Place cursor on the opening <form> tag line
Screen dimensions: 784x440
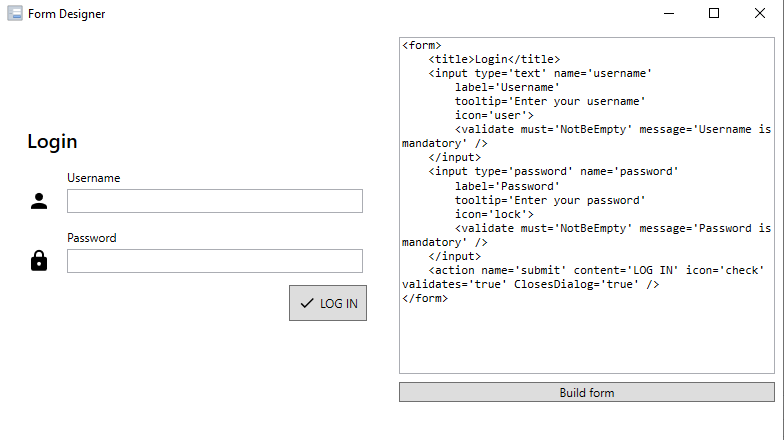pos(422,46)
